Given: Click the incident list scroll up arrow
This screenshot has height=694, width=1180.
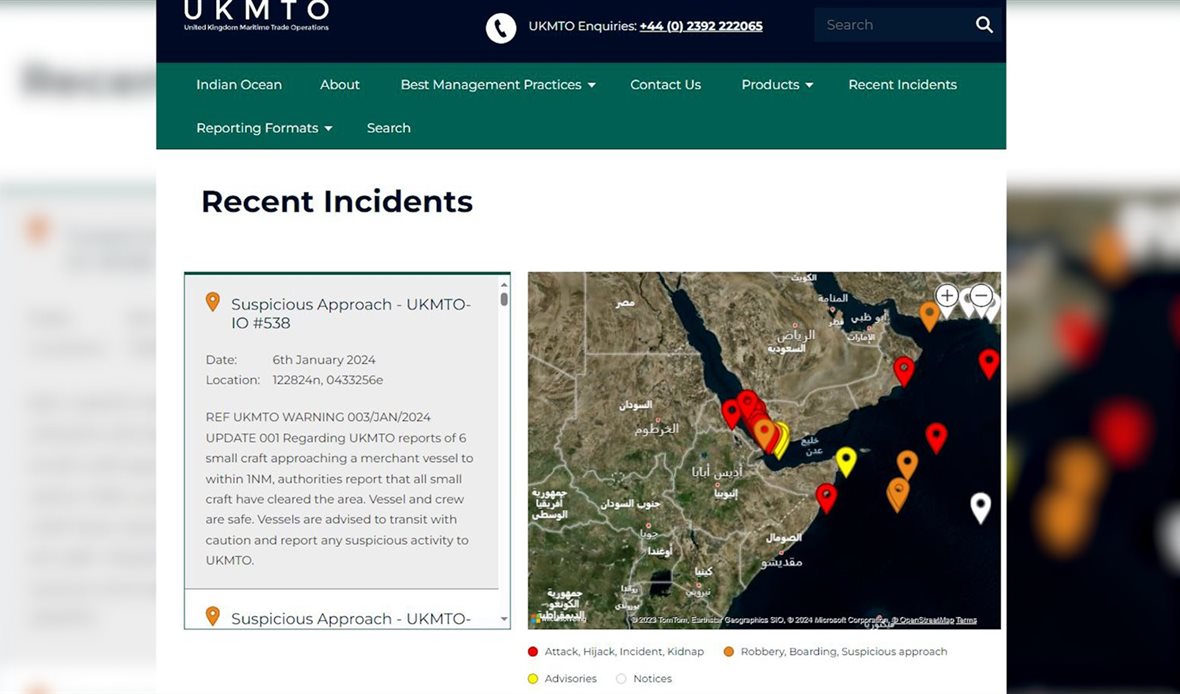Looking at the screenshot, I should tap(504, 285).
